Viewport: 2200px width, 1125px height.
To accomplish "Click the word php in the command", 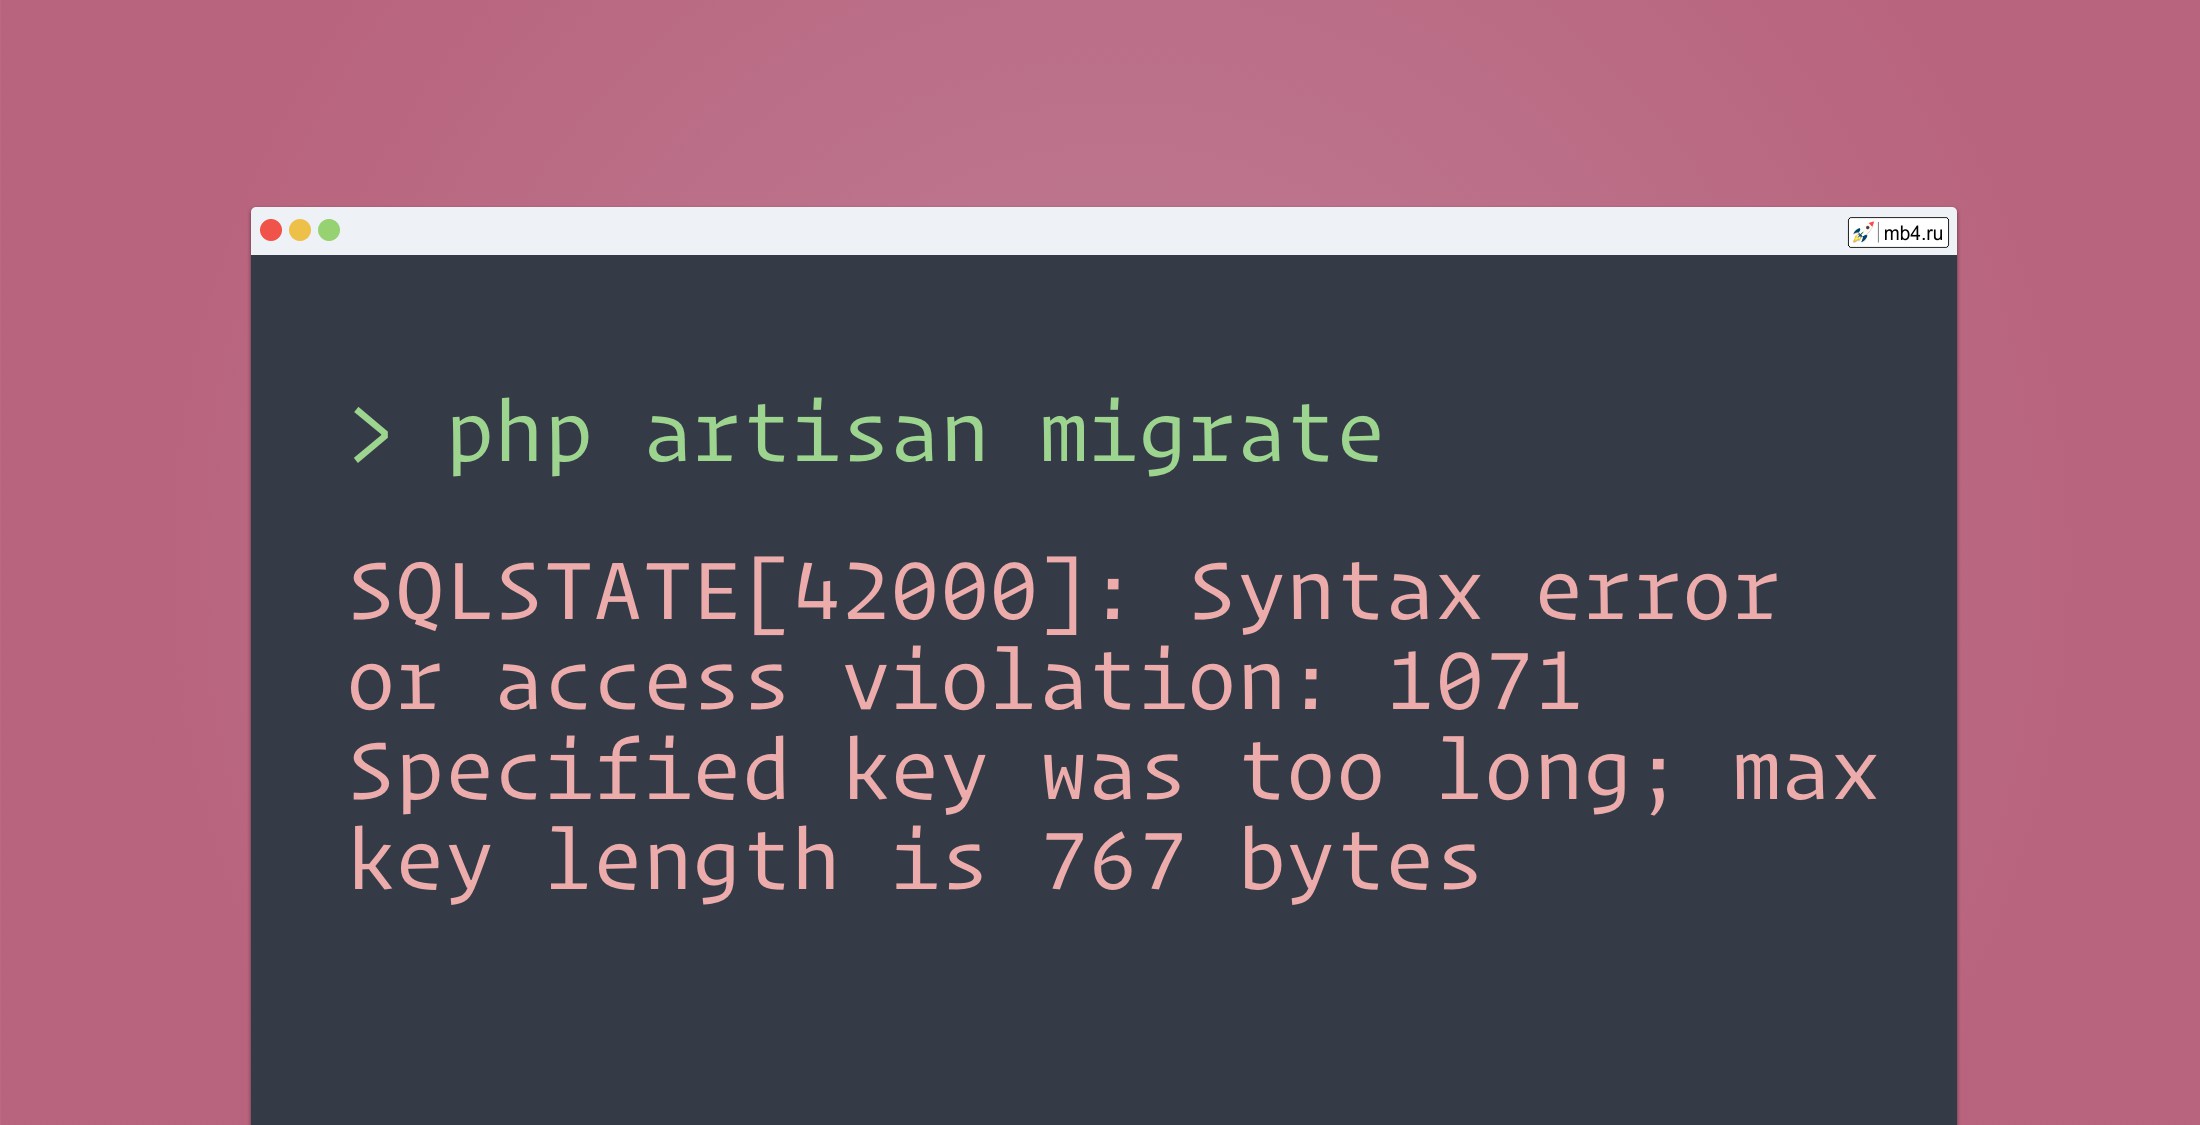I will click(x=519, y=435).
